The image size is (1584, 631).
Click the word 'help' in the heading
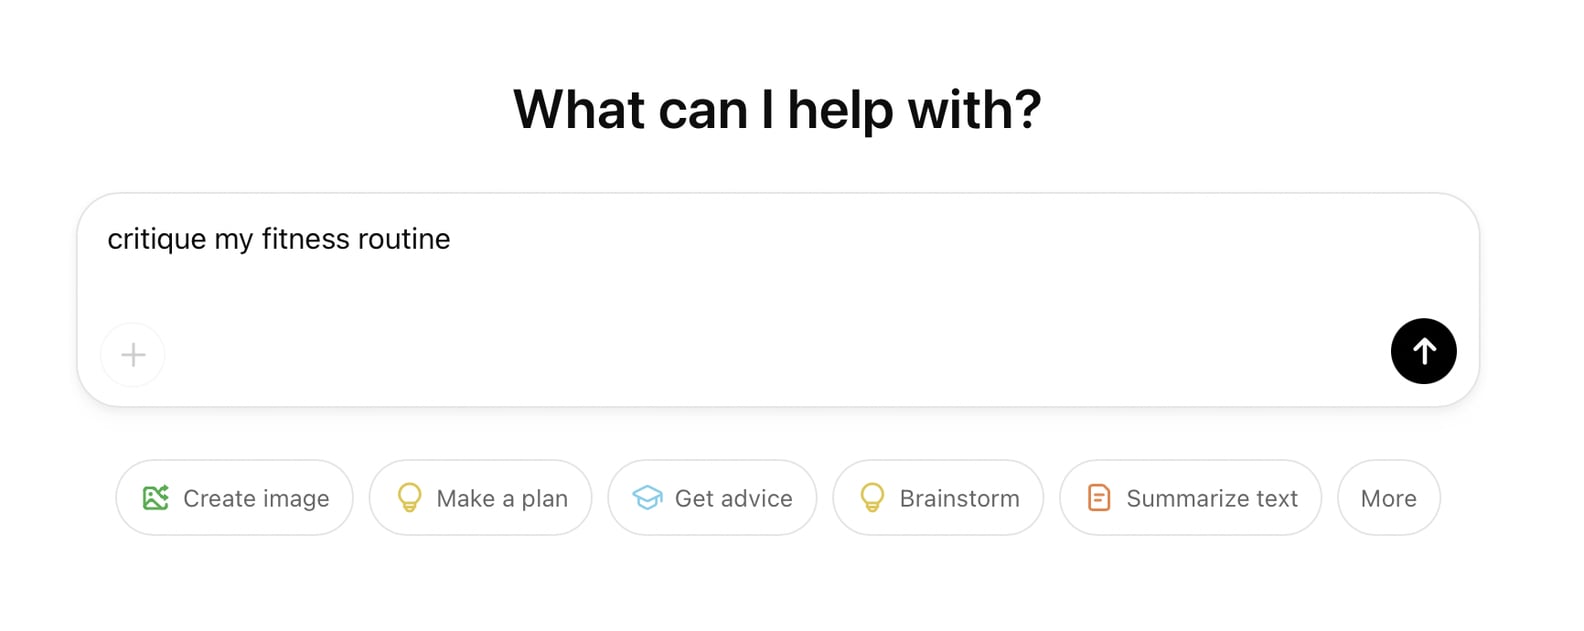click(x=841, y=110)
